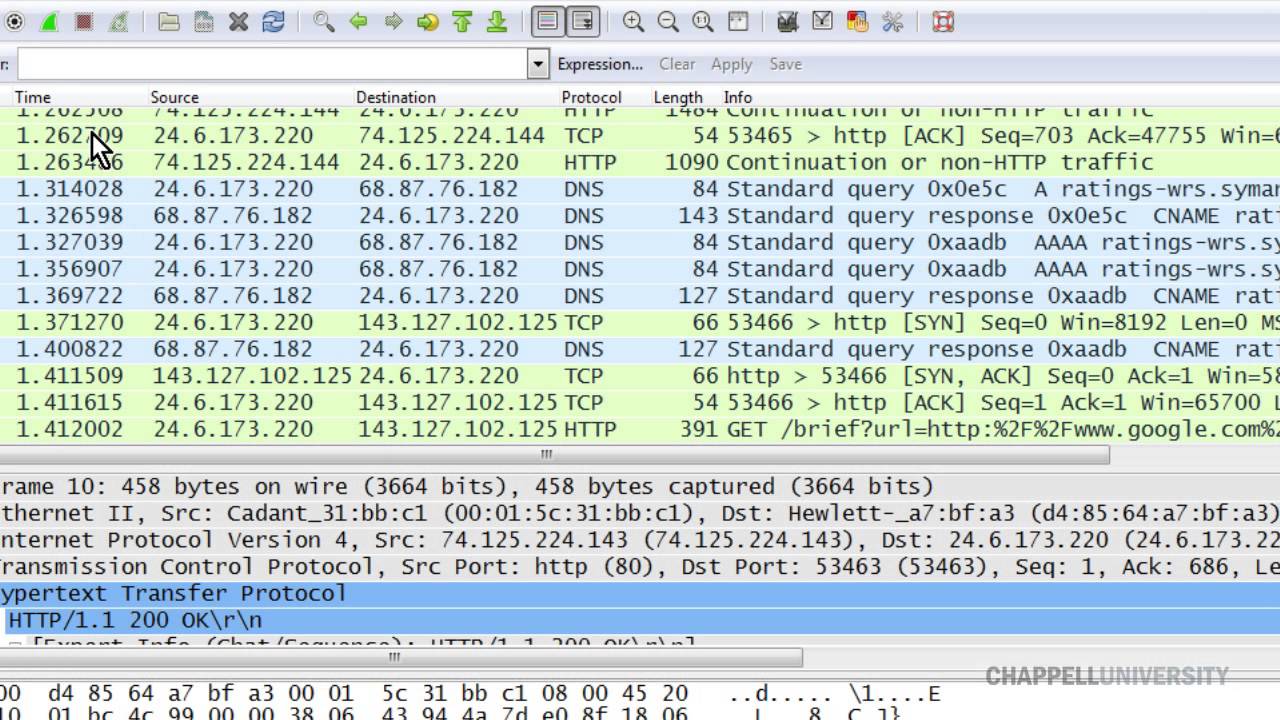The image size is (1280, 720).
Task: Select the SYN, ACK packet at 1.411509
Action: (x=640, y=376)
